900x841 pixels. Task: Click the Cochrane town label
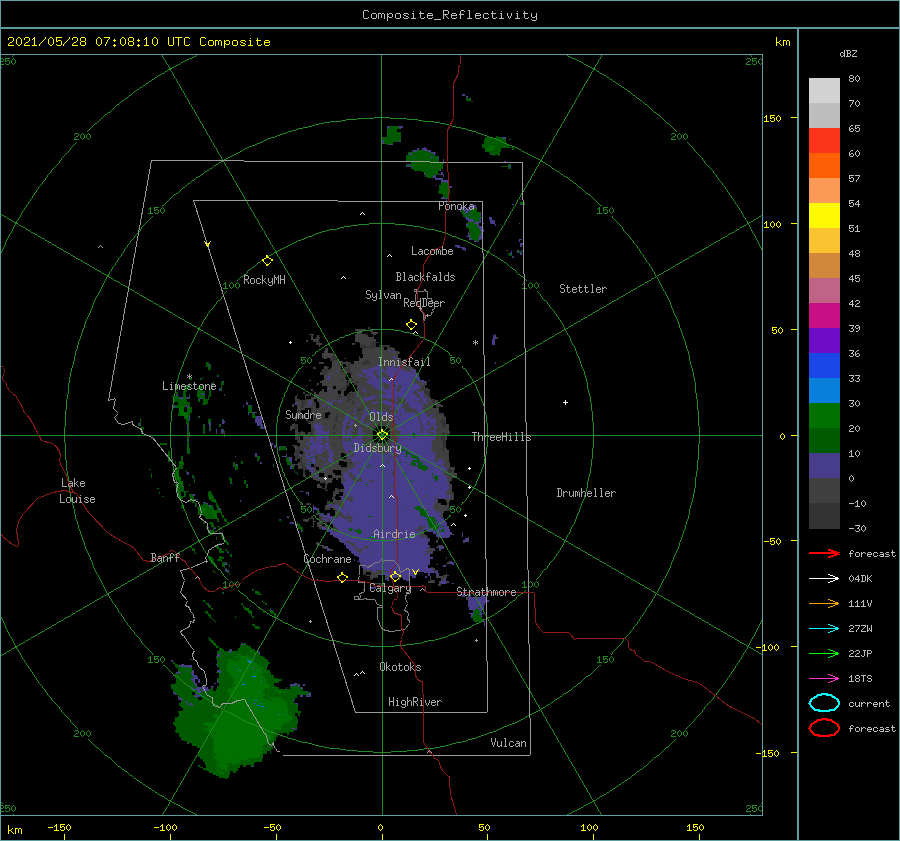click(327, 559)
